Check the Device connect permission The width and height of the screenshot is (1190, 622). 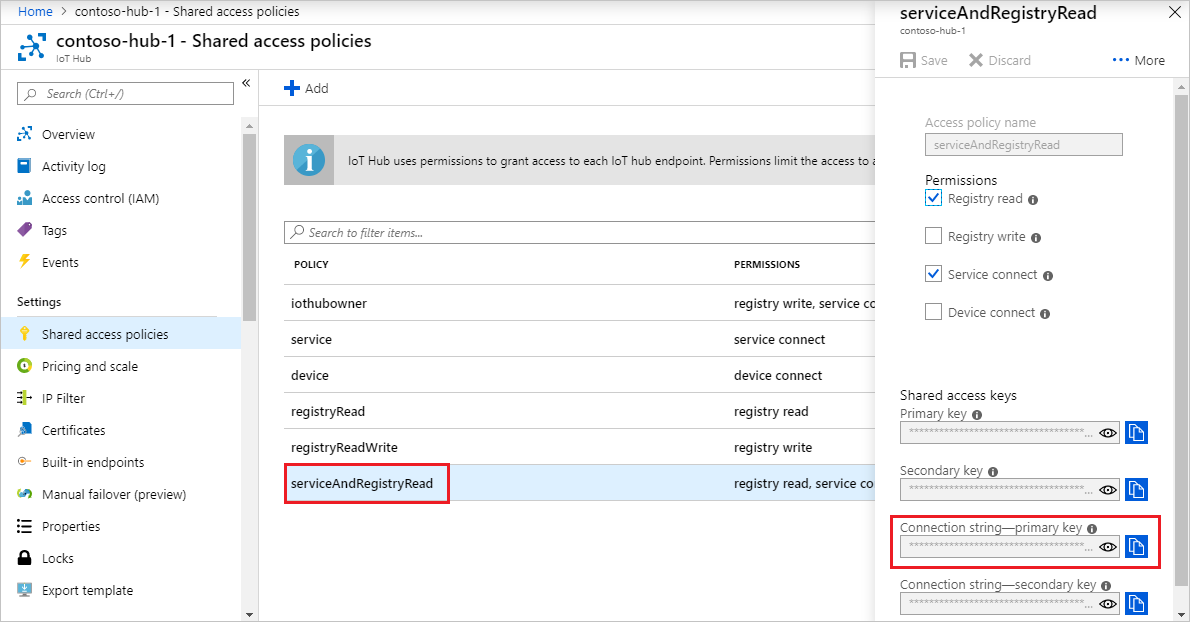[933, 312]
